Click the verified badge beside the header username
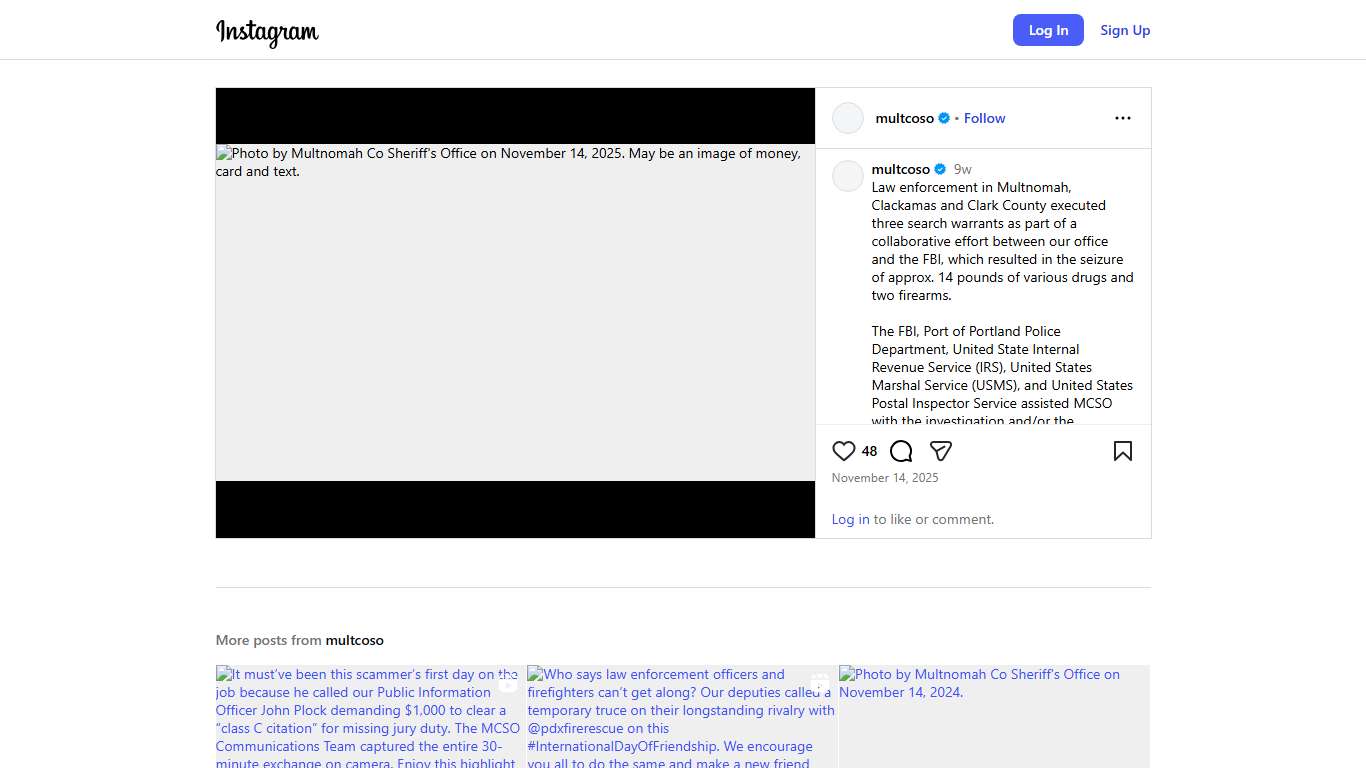 point(944,118)
